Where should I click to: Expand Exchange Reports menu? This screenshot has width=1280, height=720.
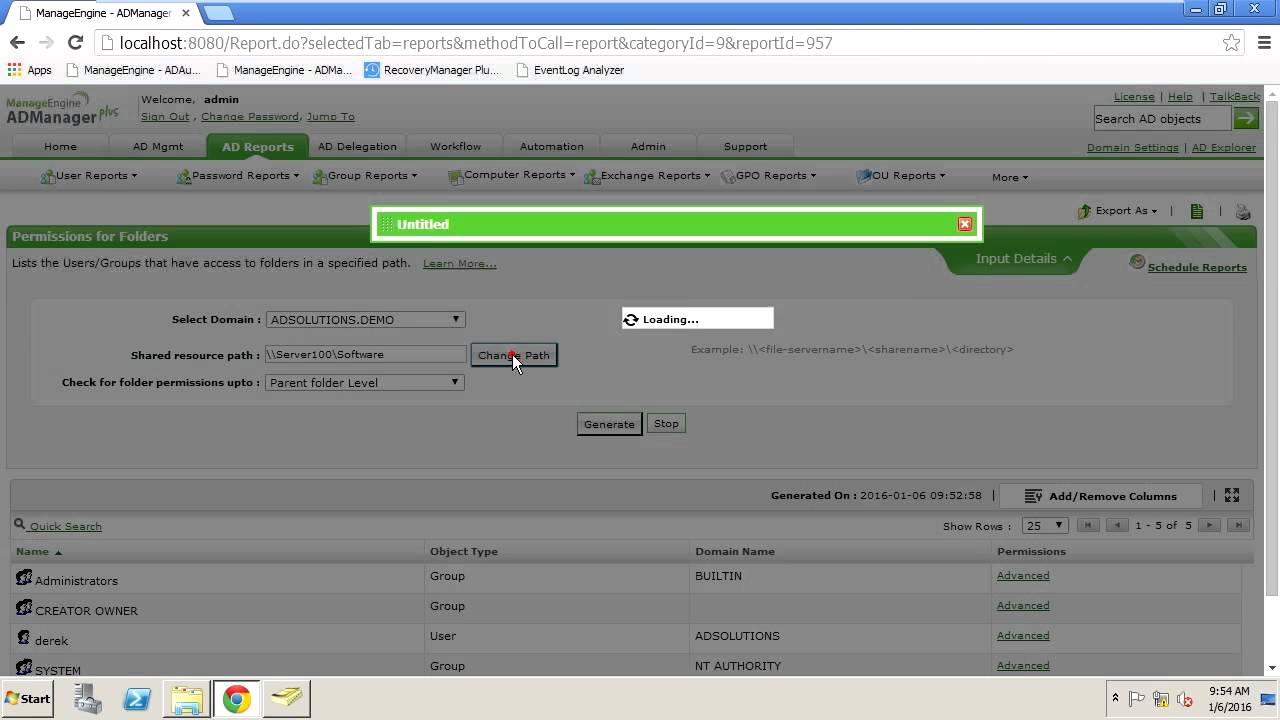(647, 176)
